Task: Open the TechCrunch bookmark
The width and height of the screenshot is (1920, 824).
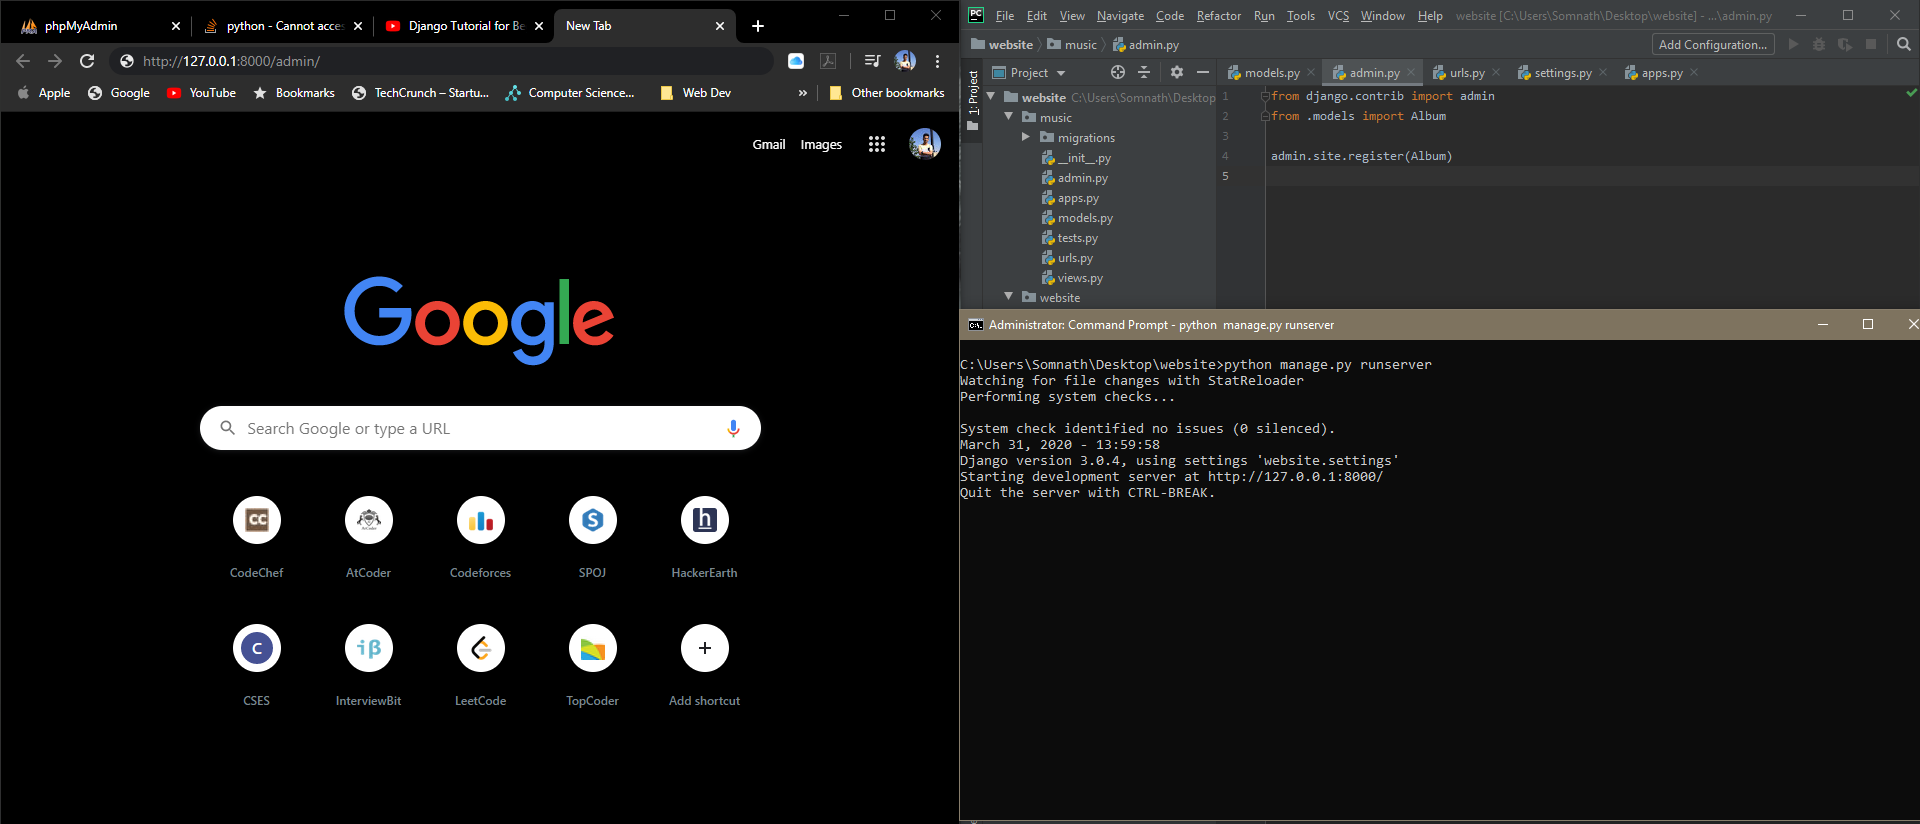Action: (x=420, y=93)
